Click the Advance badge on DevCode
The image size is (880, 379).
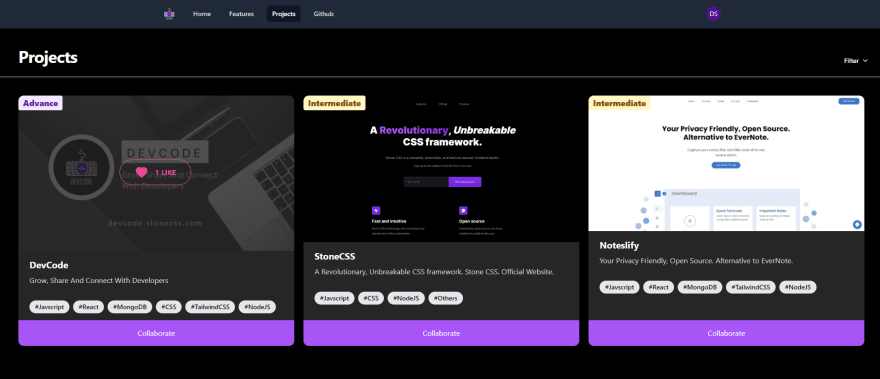click(40, 103)
